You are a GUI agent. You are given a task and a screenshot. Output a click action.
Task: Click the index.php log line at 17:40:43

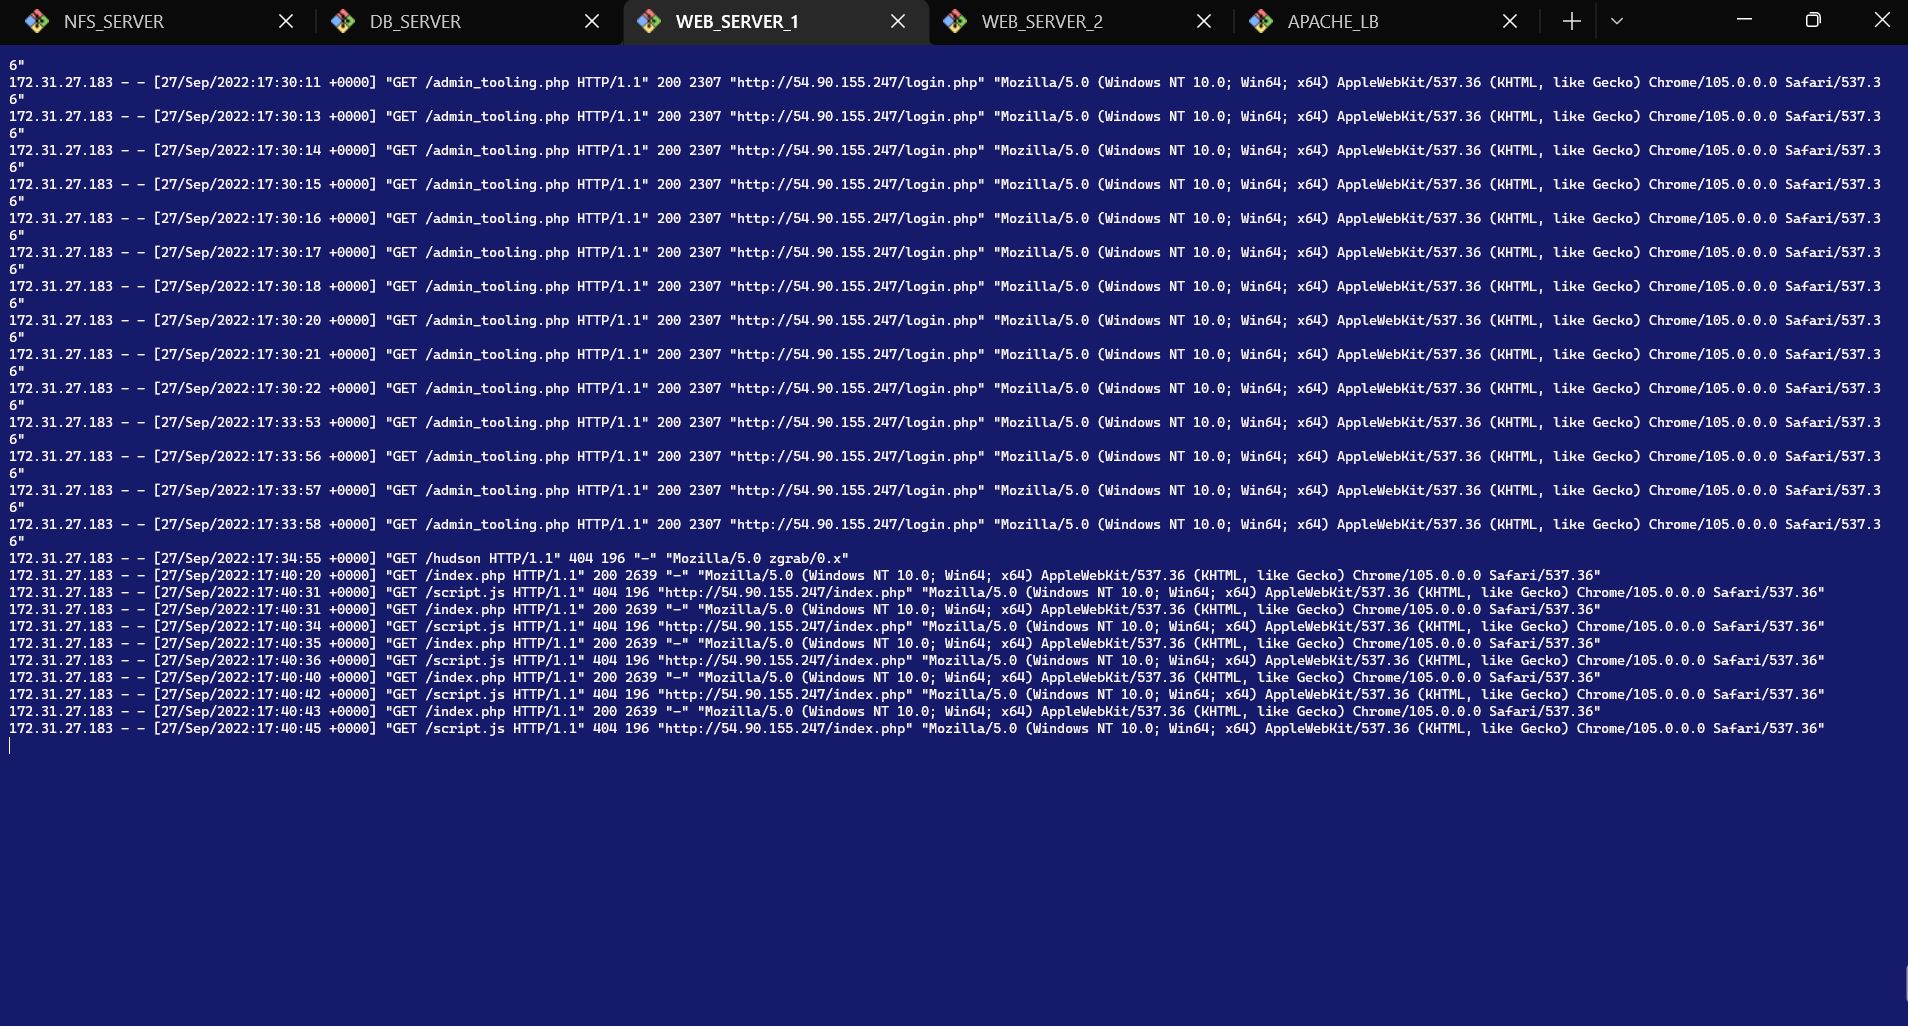[x=805, y=712]
